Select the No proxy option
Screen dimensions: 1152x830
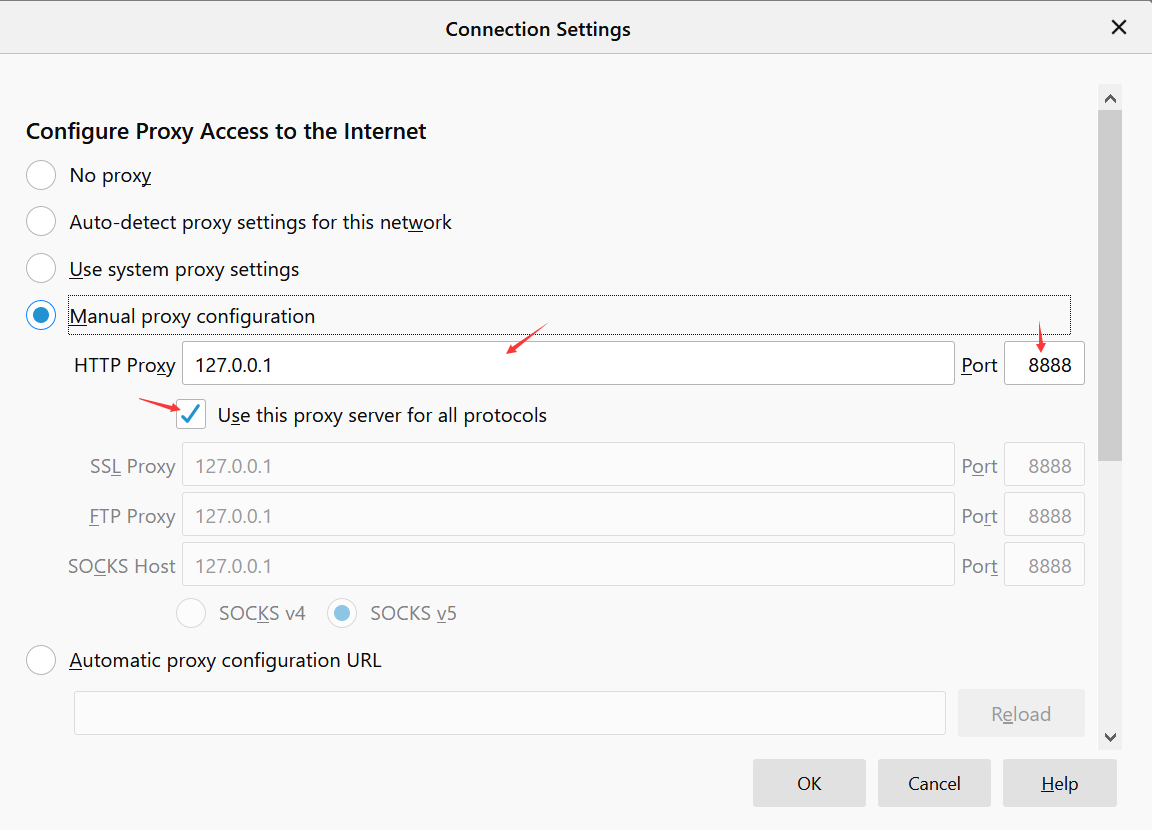(x=41, y=175)
